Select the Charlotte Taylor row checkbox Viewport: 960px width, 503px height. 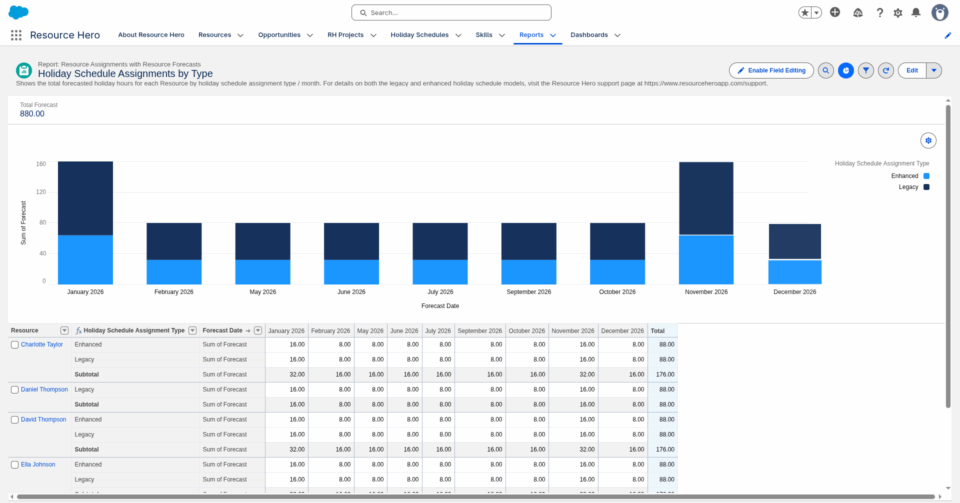click(x=14, y=344)
